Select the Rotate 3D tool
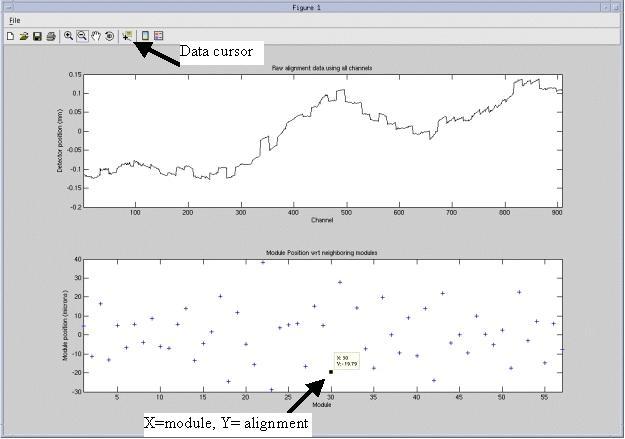This screenshot has width=625, height=439. coord(109,36)
